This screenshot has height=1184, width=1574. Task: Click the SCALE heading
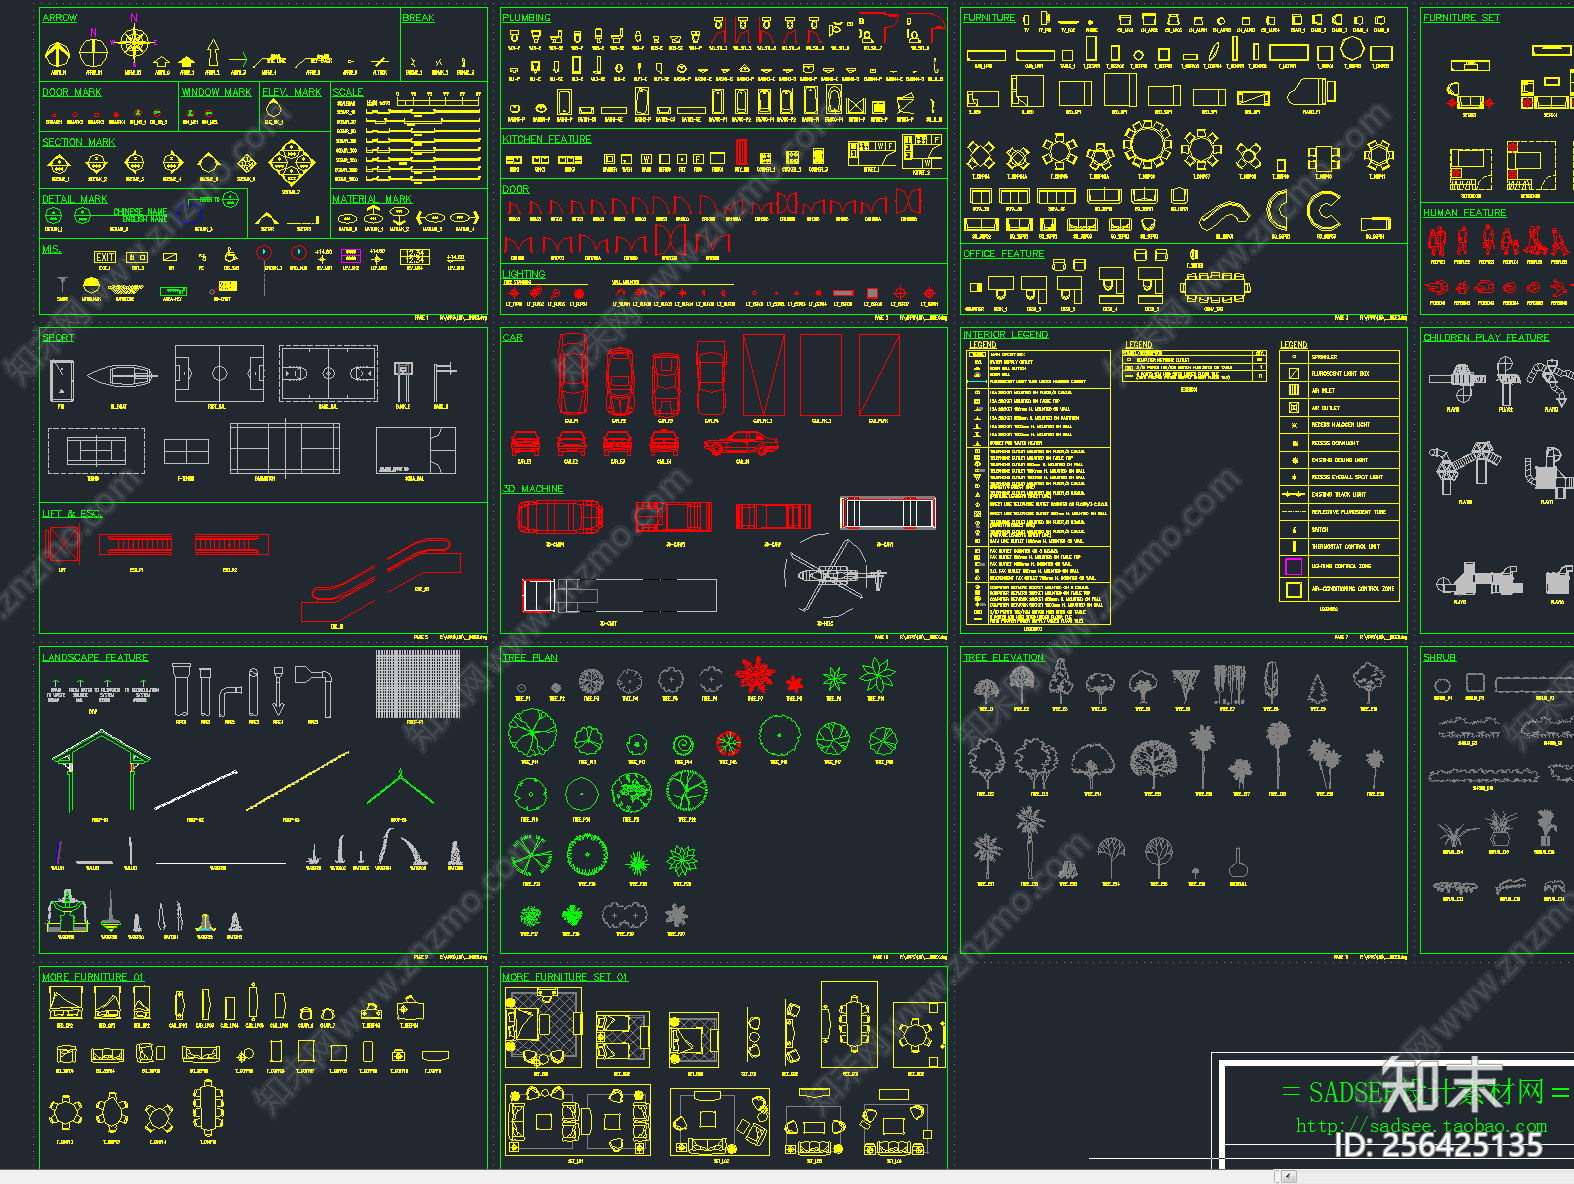tap(348, 92)
